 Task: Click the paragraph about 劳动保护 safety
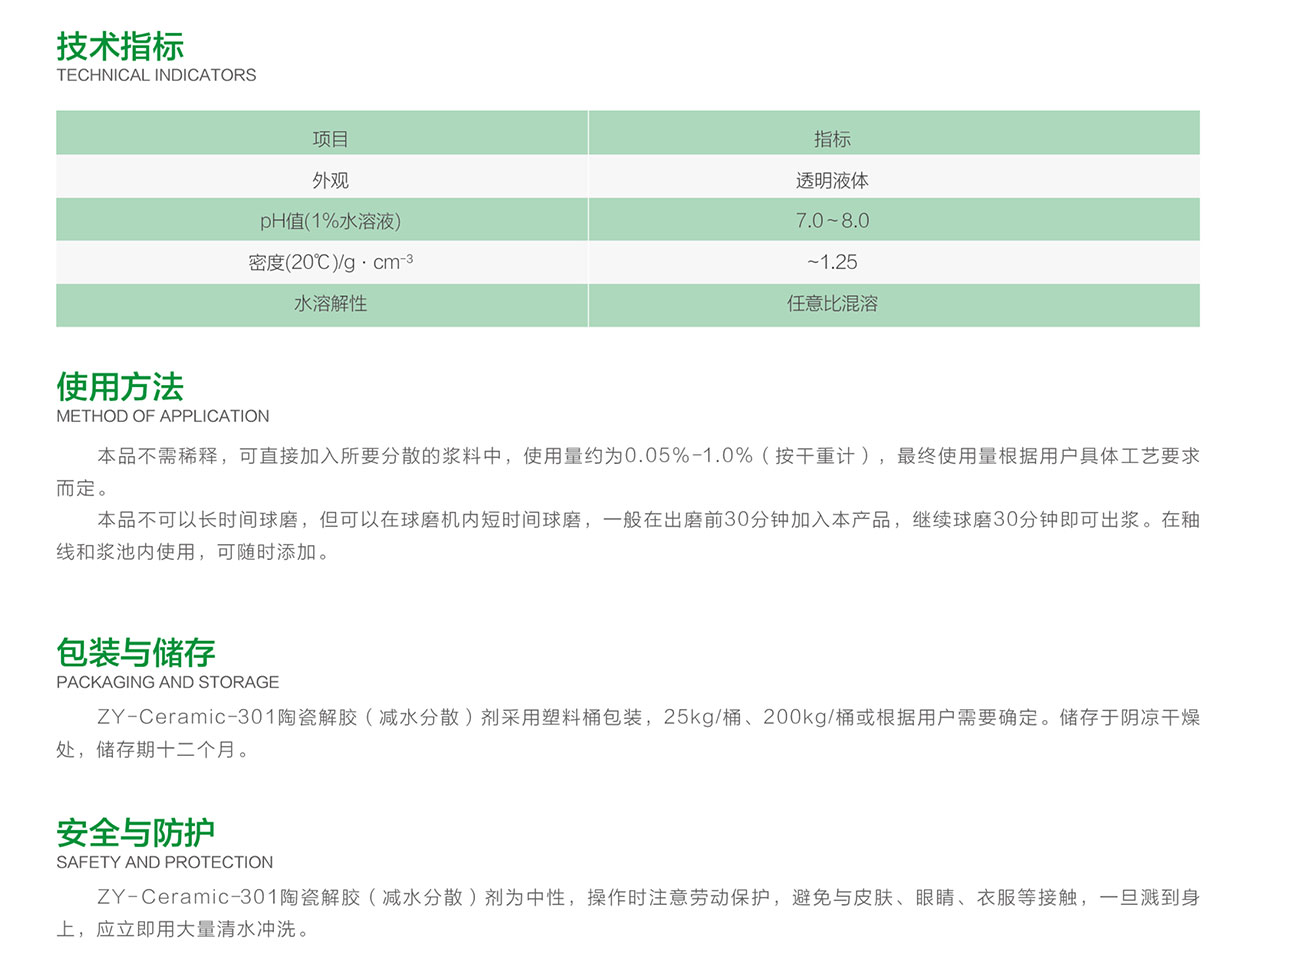(x=628, y=913)
